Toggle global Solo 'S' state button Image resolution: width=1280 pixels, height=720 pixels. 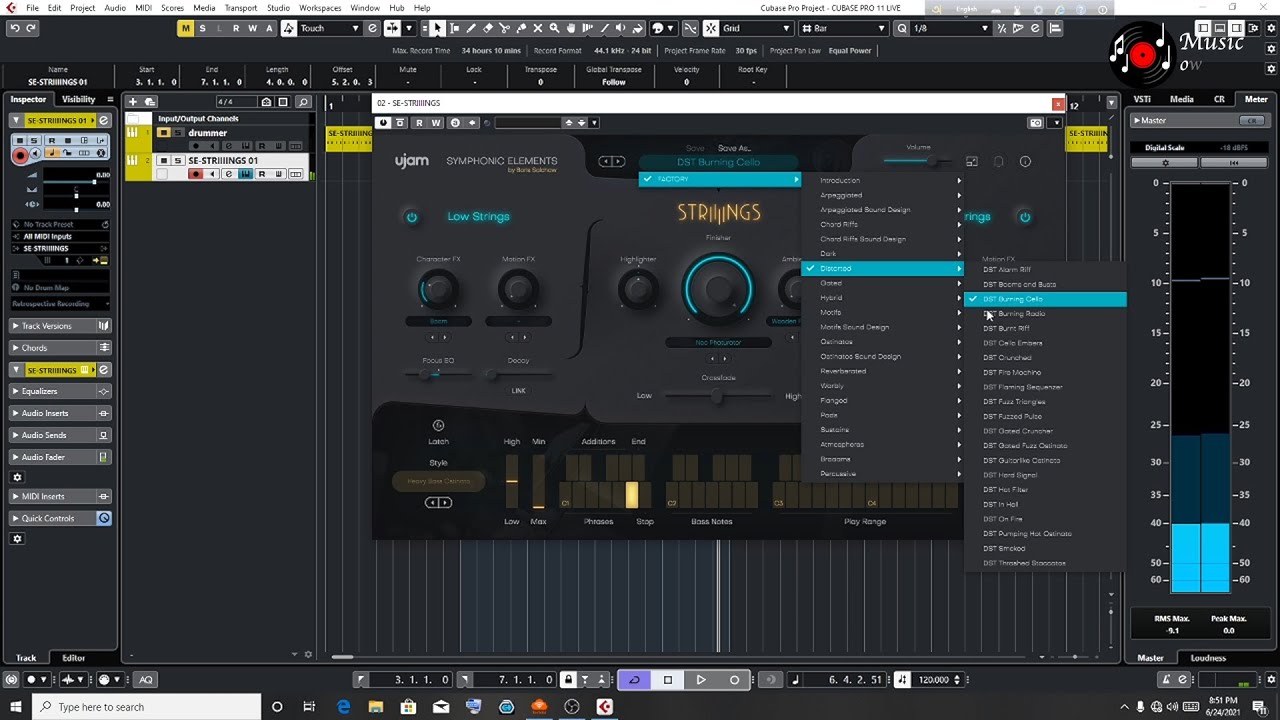click(x=202, y=28)
